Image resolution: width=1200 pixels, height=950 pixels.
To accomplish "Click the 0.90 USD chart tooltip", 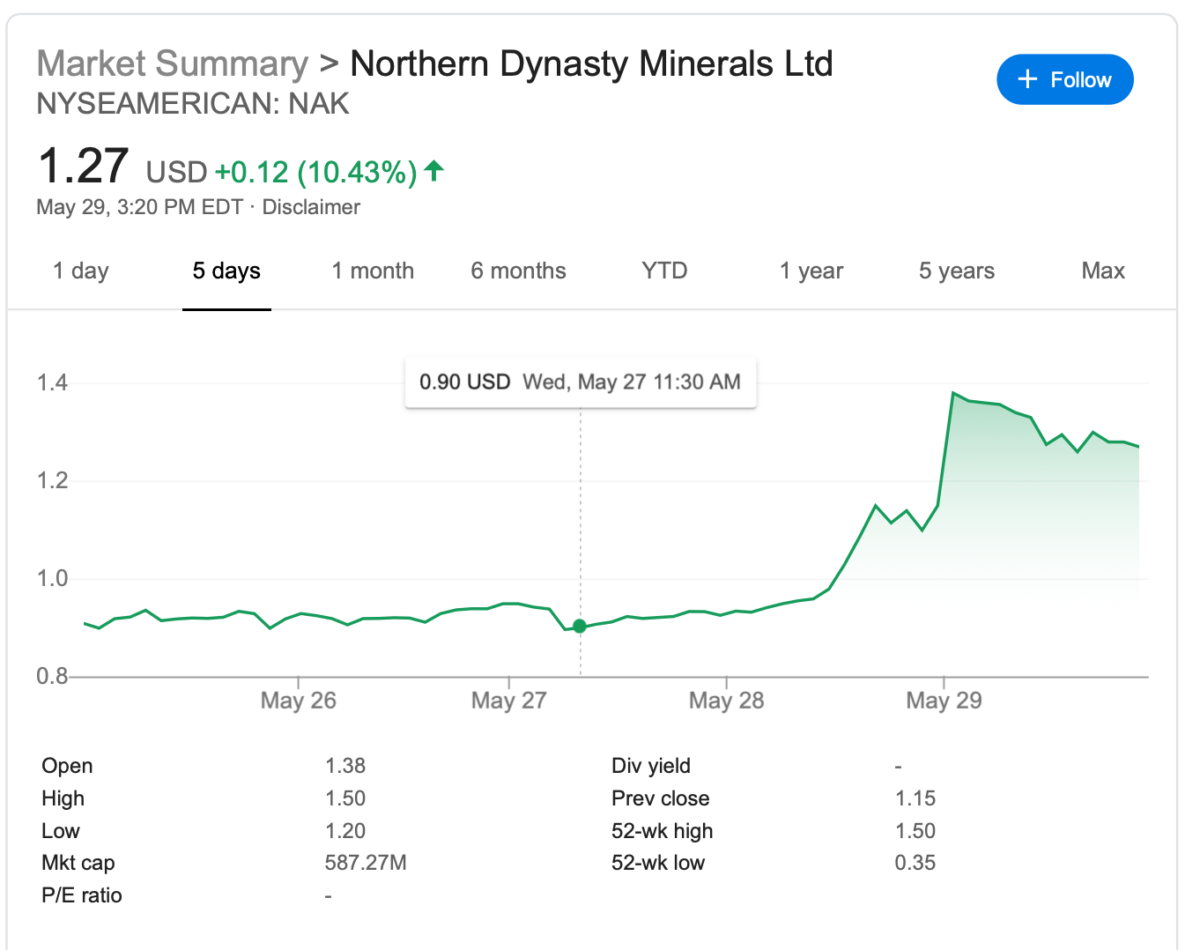I will (x=580, y=382).
